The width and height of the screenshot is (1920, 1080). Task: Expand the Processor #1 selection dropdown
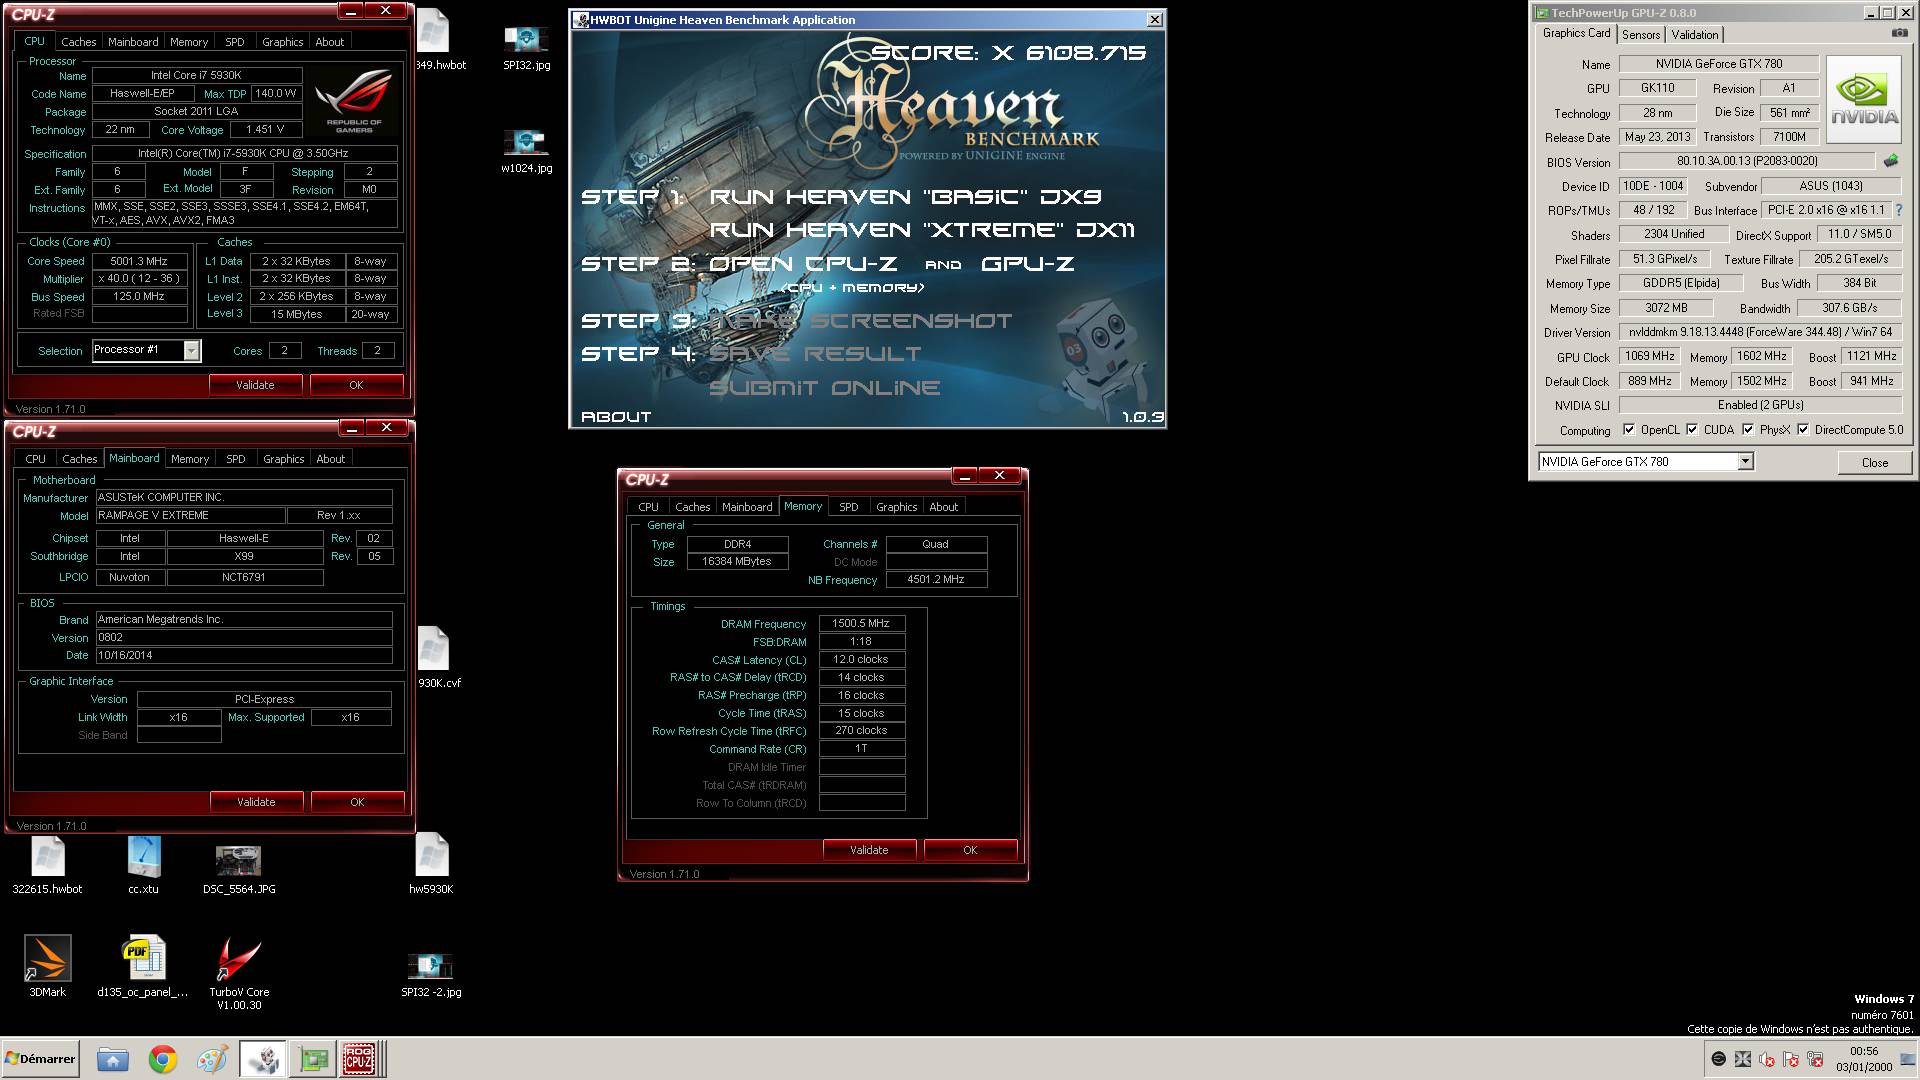coord(191,350)
